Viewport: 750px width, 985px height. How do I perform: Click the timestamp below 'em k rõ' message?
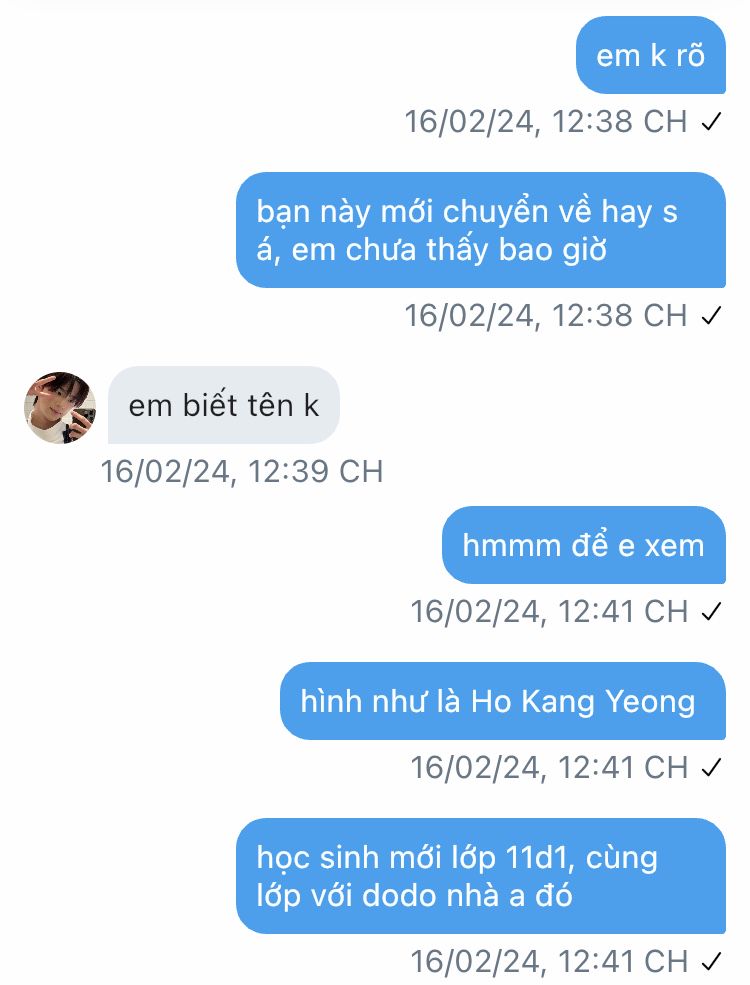pyautogui.click(x=546, y=122)
